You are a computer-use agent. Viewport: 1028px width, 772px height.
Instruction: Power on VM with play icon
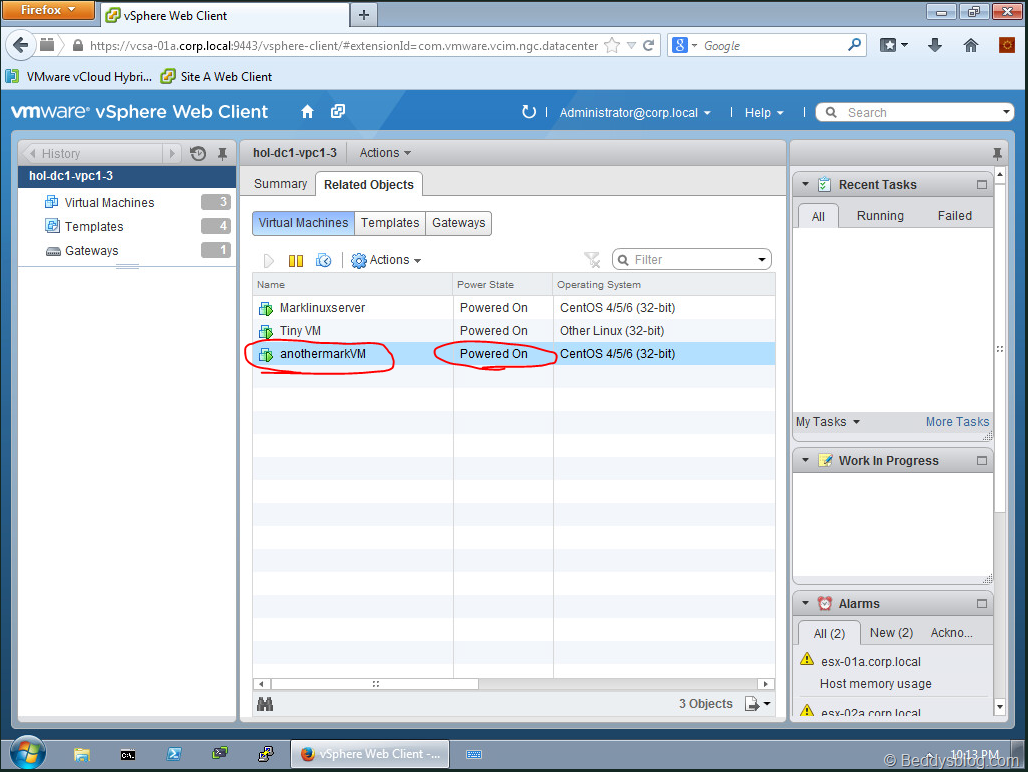[x=269, y=261]
